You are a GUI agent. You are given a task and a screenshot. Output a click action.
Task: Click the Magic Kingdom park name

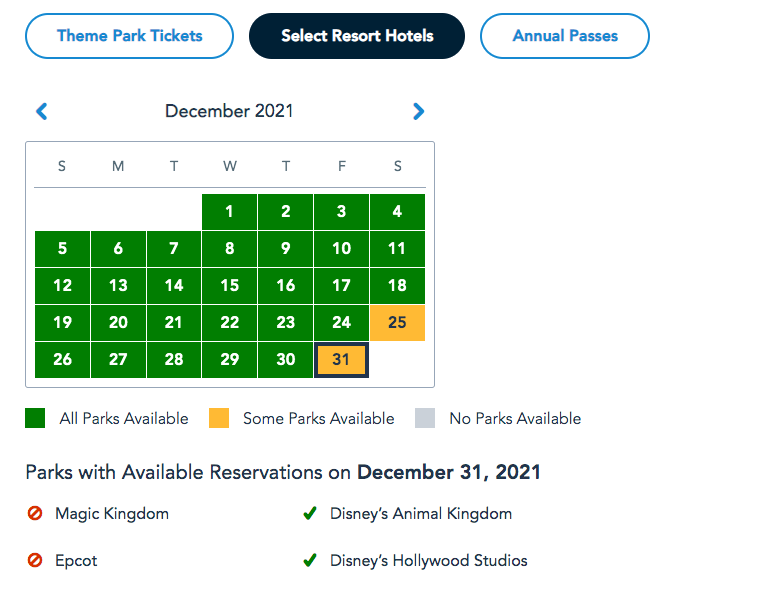[x=112, y=514]
